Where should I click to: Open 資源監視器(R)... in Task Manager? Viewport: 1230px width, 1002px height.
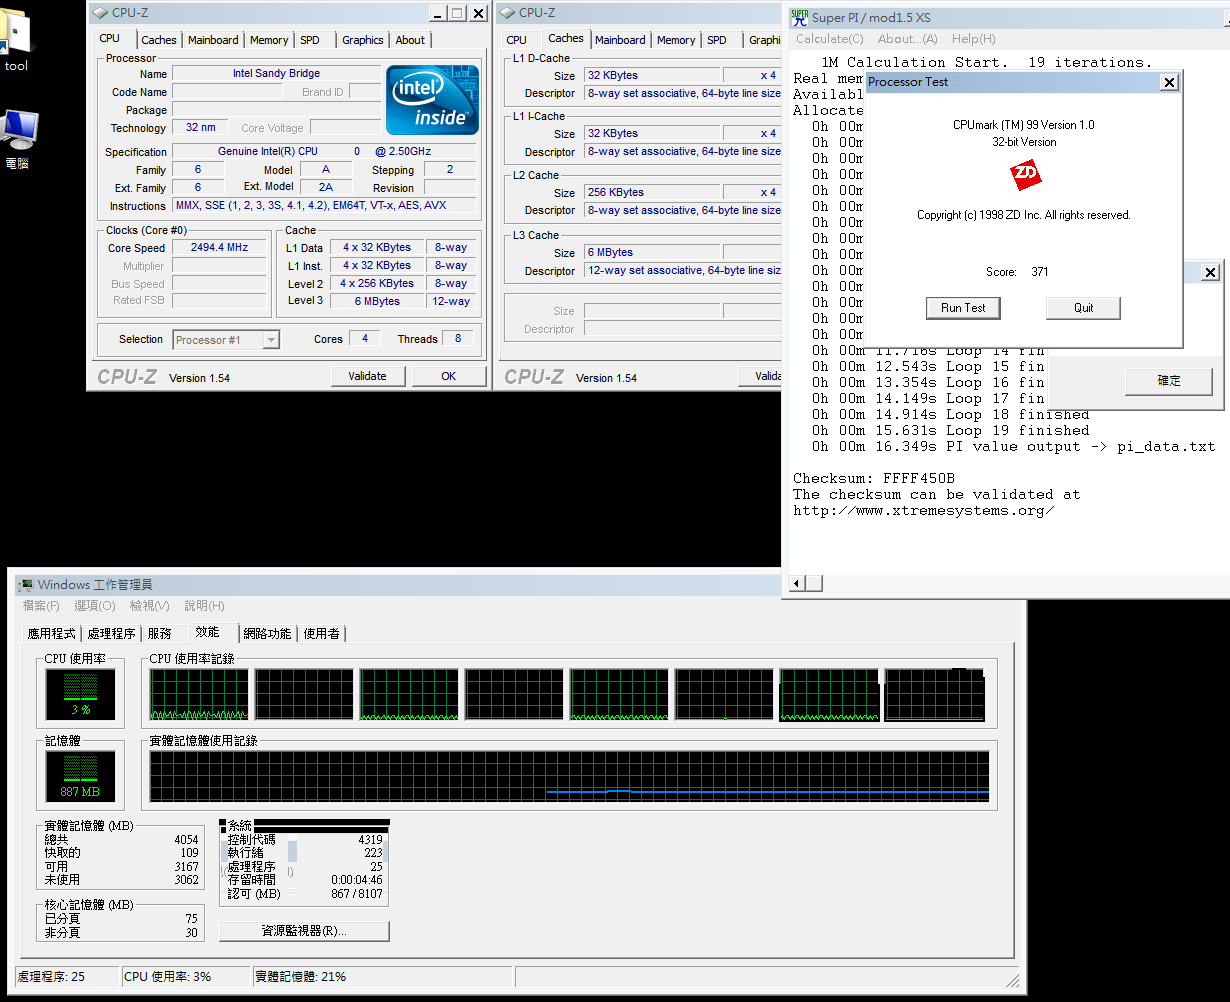click(304, 931)
